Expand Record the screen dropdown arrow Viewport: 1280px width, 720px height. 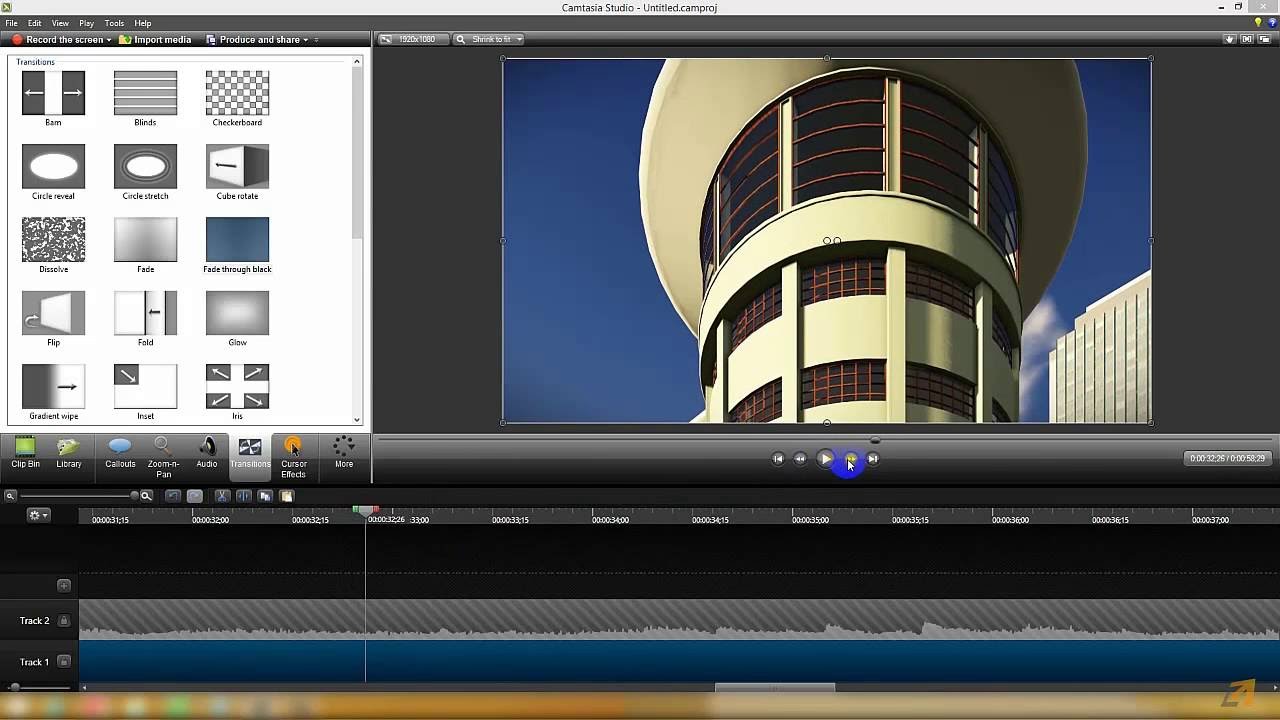click(109, 40)
